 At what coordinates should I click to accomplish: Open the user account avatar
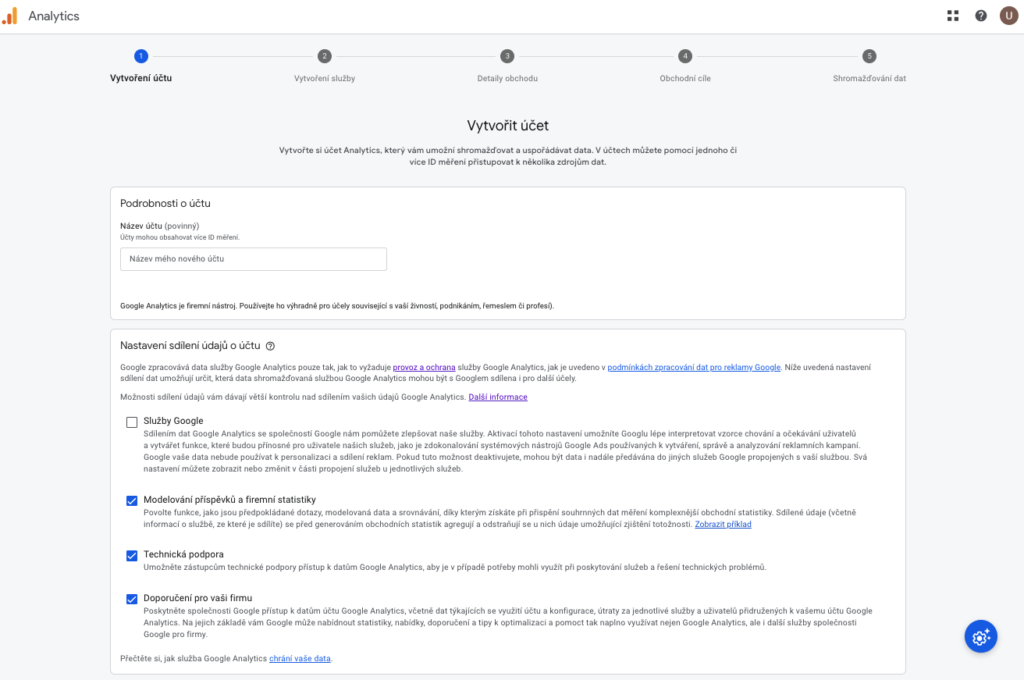tap(1008, 16)
